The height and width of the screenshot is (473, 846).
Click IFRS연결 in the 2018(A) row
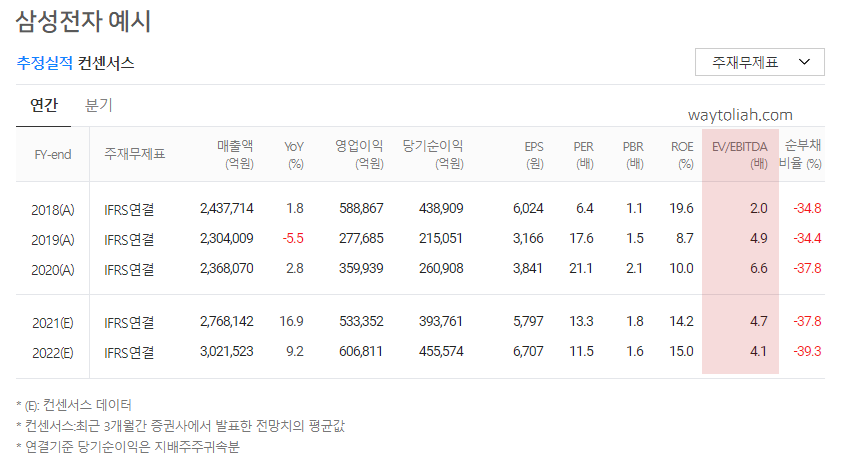click(129, 209)
